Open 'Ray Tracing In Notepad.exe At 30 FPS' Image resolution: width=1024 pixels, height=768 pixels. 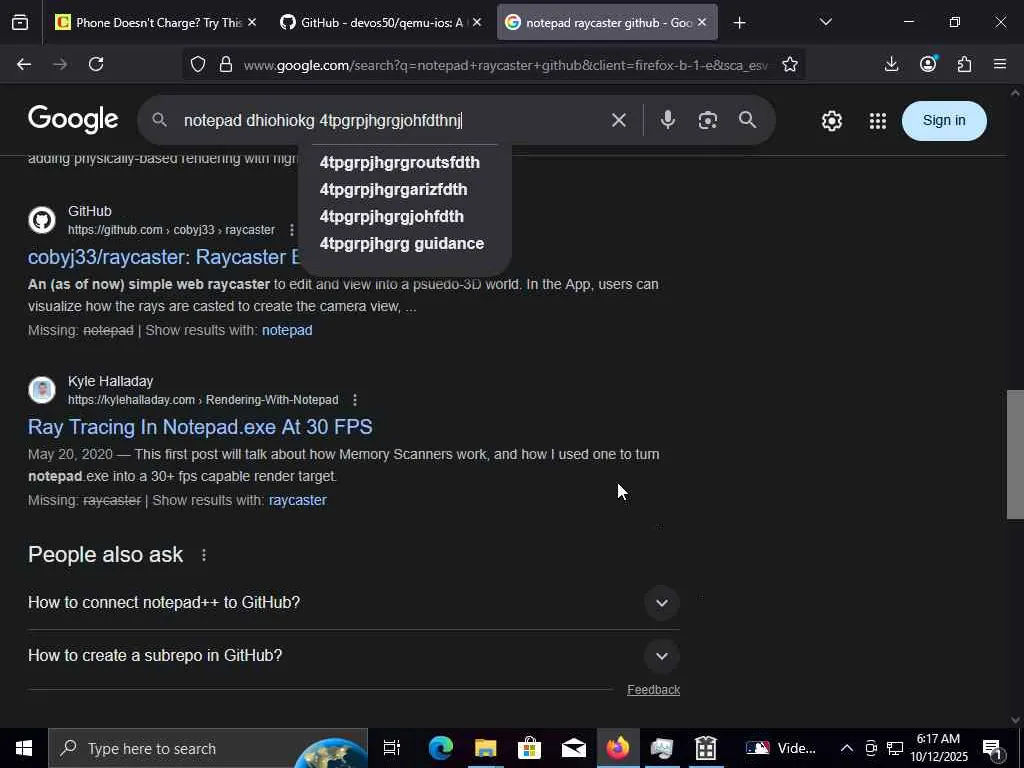click(200, 427)
